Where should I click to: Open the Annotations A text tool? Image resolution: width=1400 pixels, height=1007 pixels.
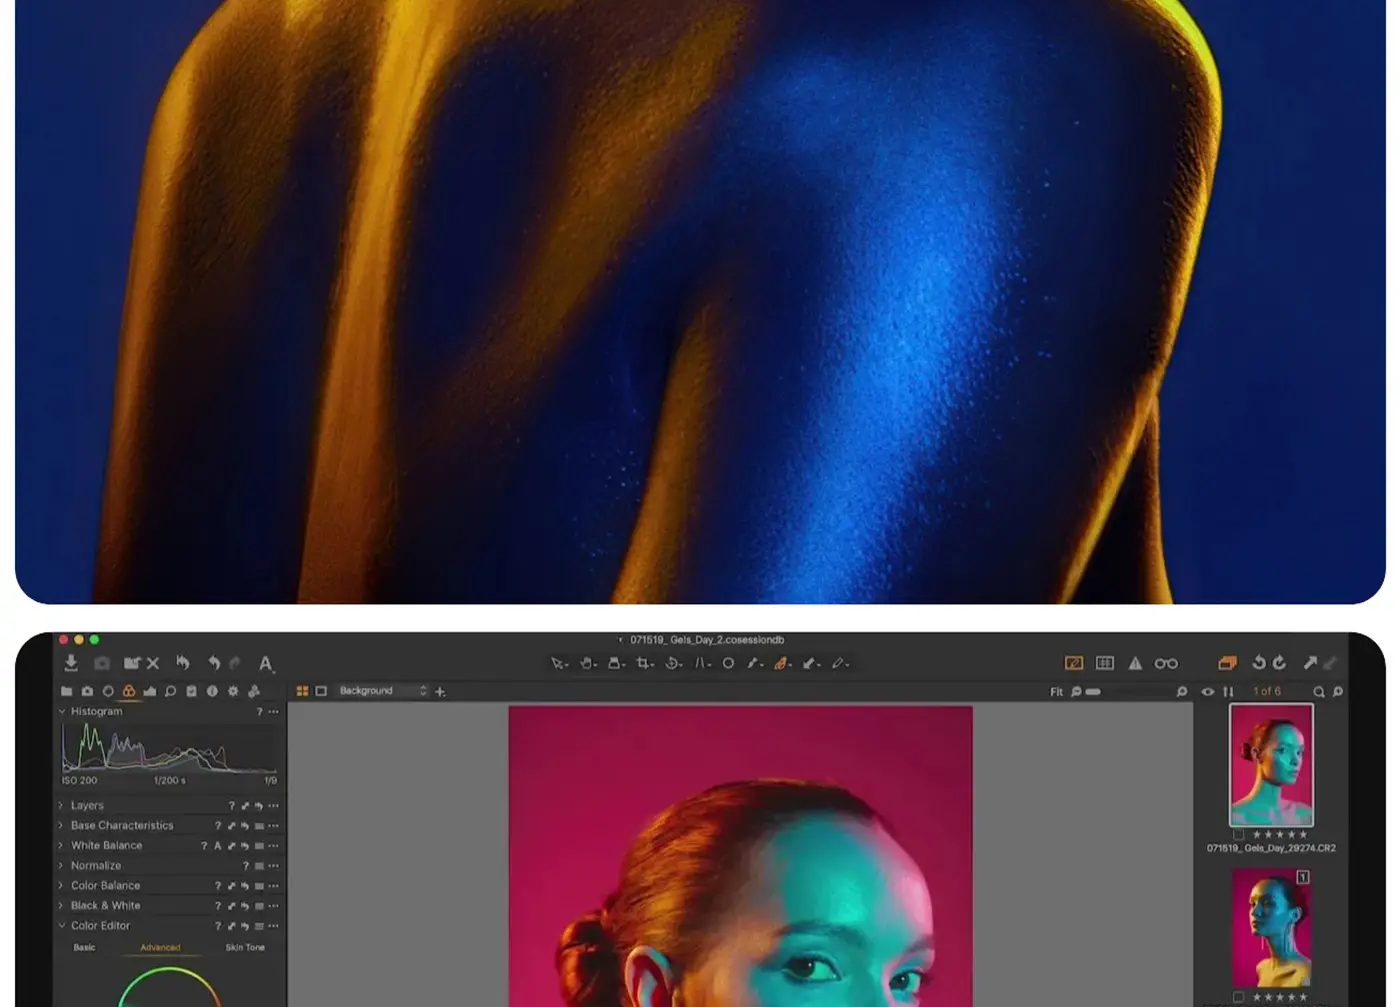(265, 663)
